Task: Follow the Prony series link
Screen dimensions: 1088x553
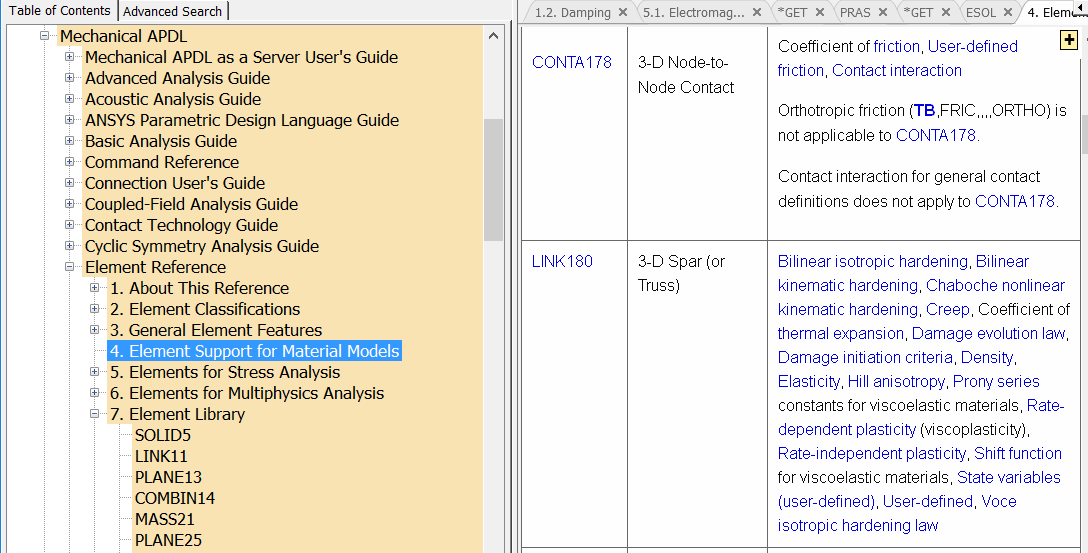Action: (996, 382)
